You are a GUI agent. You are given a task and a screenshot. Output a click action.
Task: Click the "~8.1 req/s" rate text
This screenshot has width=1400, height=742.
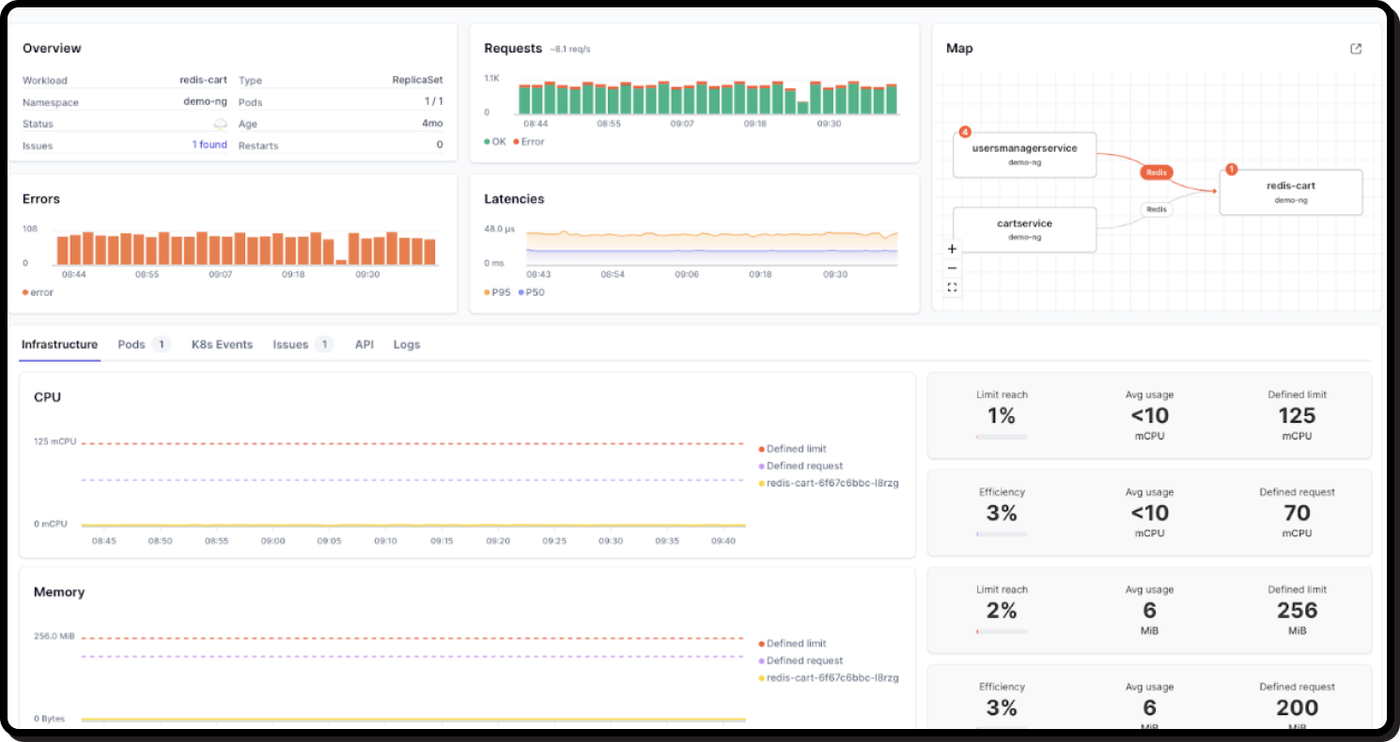click(x=570, y=49)
